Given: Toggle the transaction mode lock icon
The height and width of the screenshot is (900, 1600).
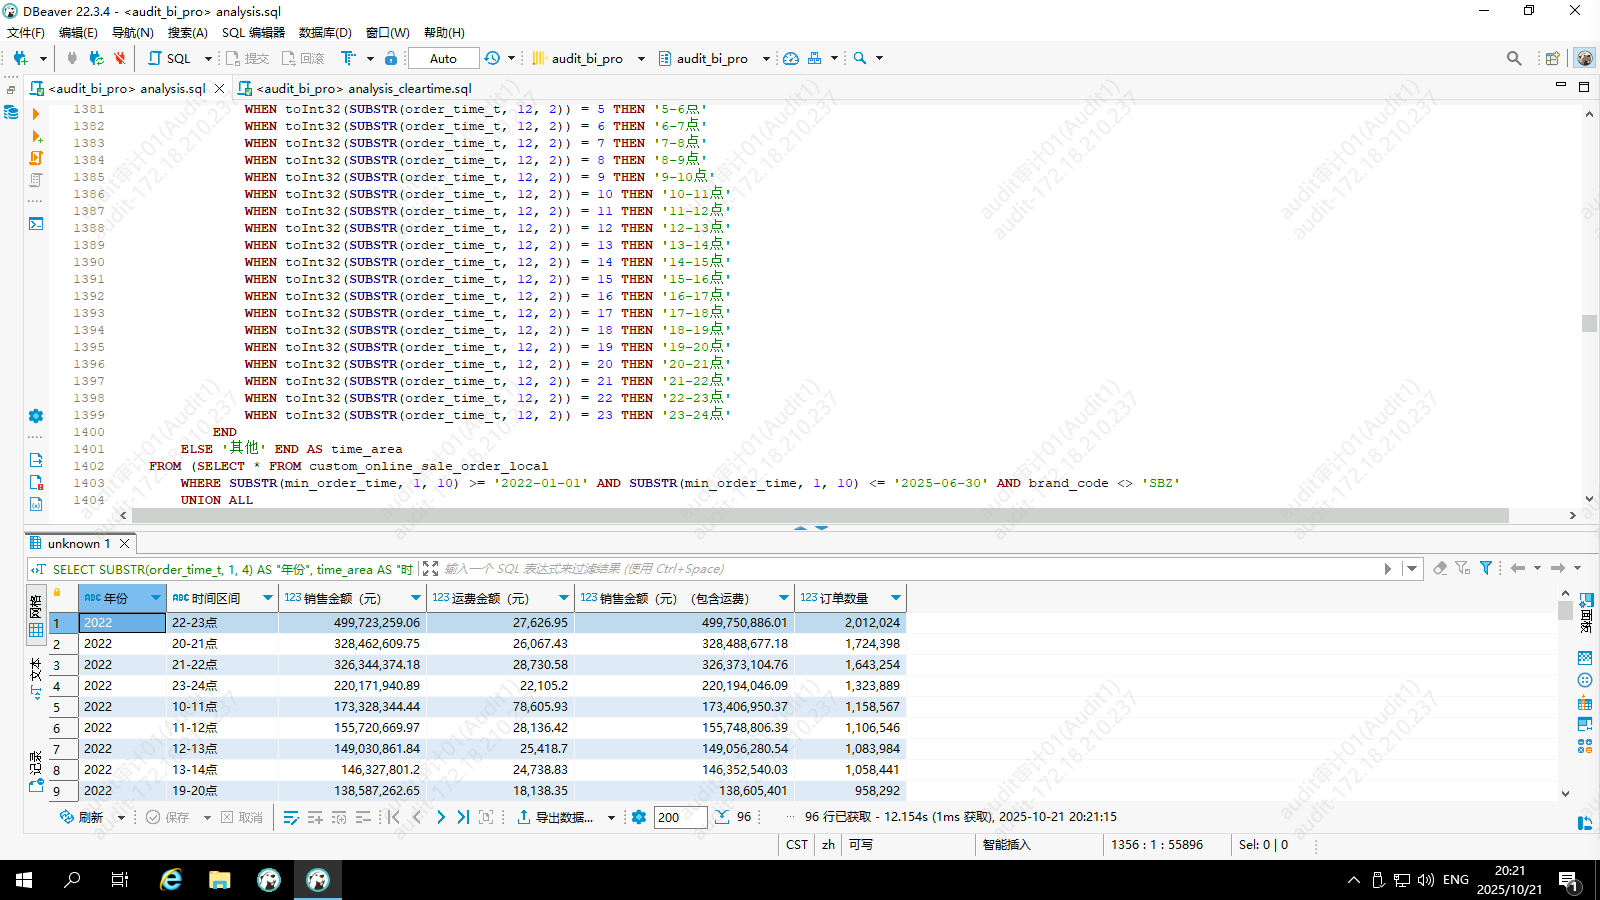Looking at the screenshot, I should coord(391,58).
